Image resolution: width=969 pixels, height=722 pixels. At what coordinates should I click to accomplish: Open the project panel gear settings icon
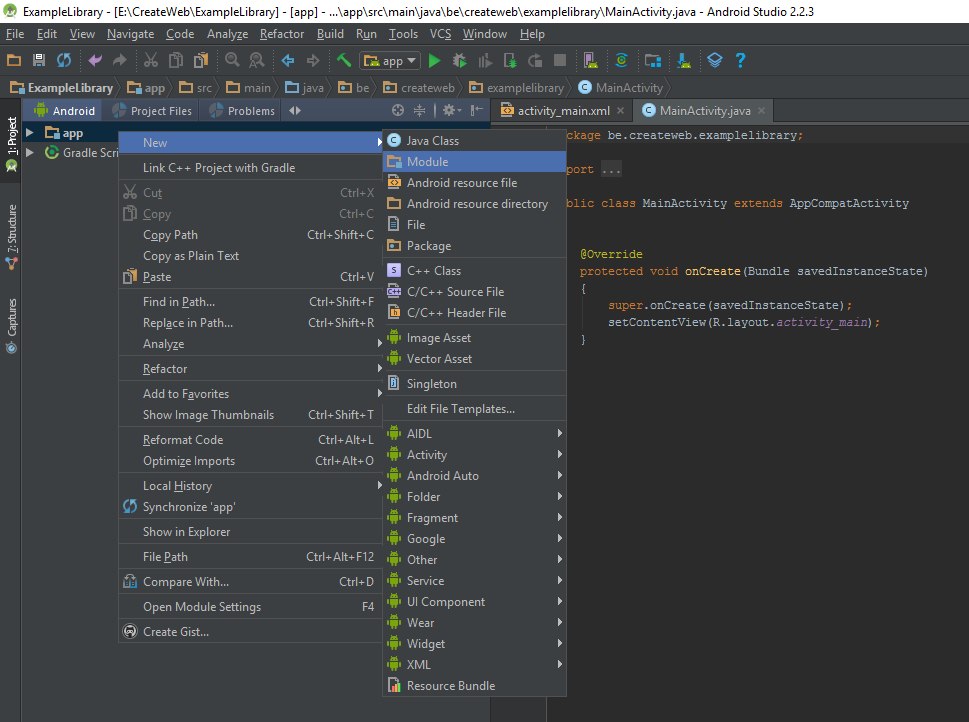click(449, 111)
